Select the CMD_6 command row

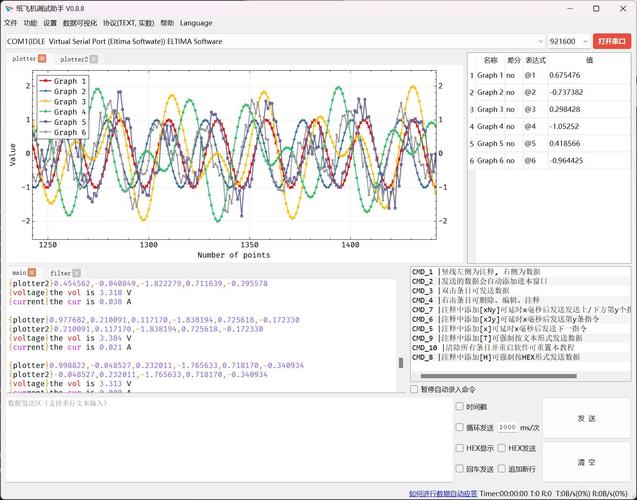pyautogui.click(x=521, y=319)
